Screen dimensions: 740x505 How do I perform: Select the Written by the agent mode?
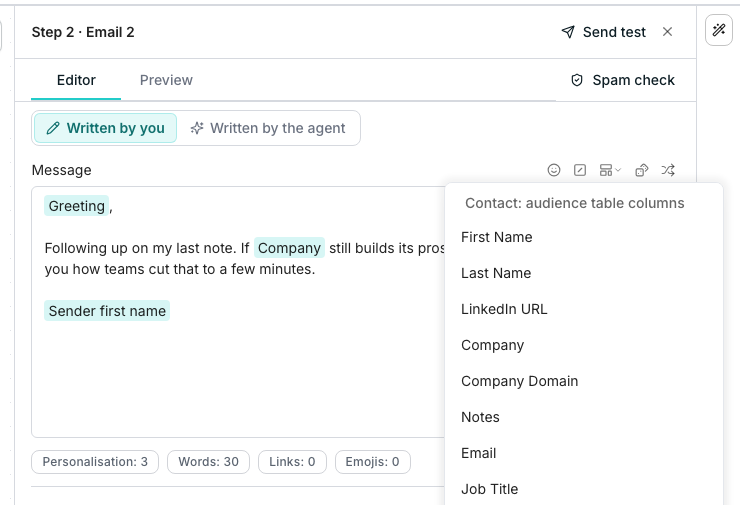pos(268,128)
